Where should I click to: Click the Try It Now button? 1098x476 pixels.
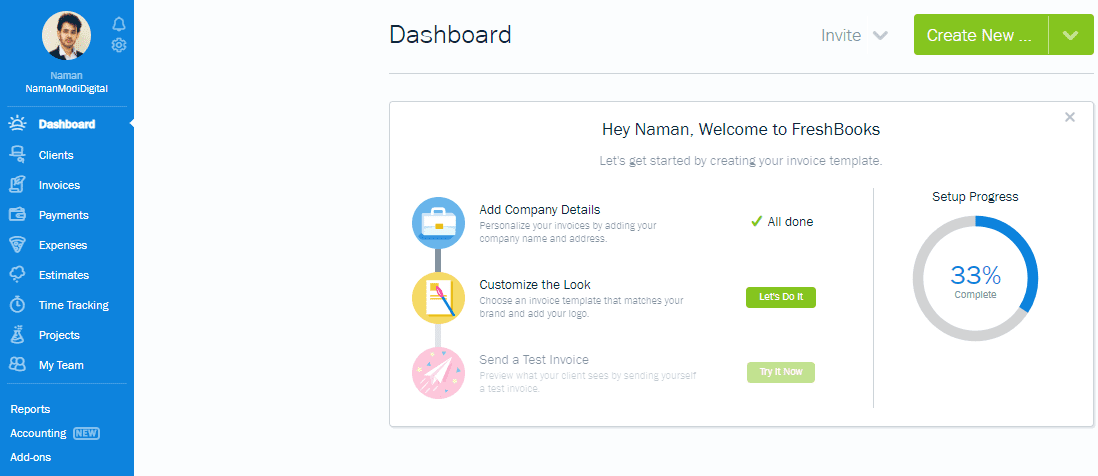click(x=781, y=372)
